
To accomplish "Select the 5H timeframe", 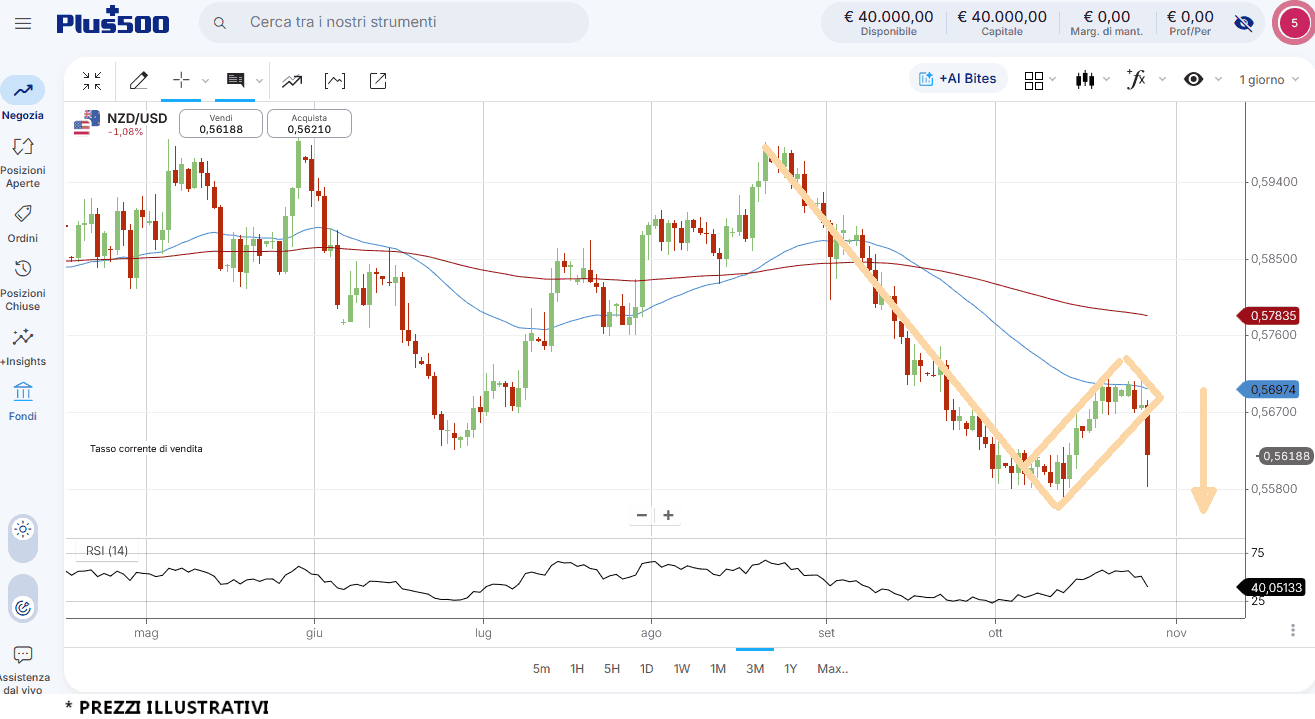I will point(612,669).
